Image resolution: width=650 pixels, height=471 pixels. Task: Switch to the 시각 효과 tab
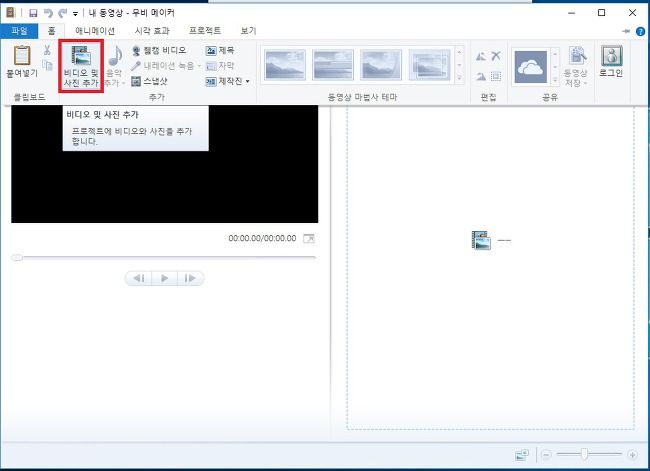[152, 31]
